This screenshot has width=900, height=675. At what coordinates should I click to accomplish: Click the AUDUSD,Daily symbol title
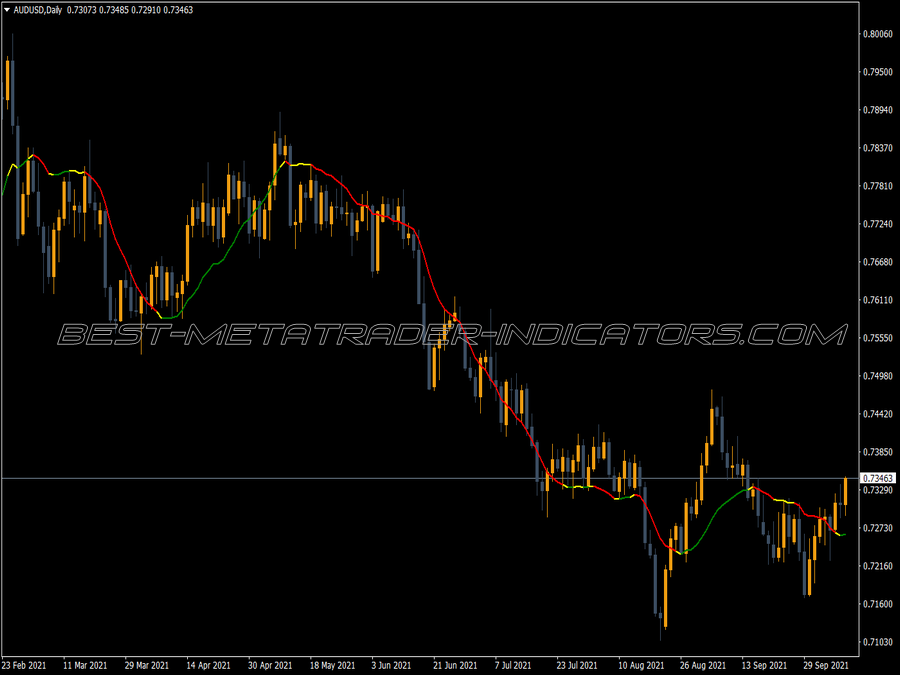point(37,10)
